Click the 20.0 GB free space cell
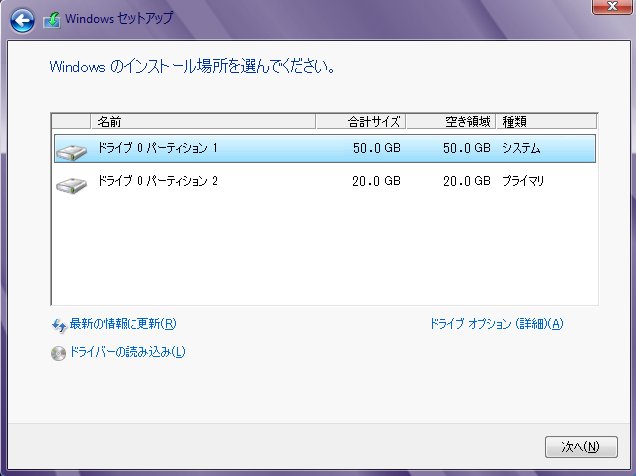636x476 pixels. click(467, 181)
